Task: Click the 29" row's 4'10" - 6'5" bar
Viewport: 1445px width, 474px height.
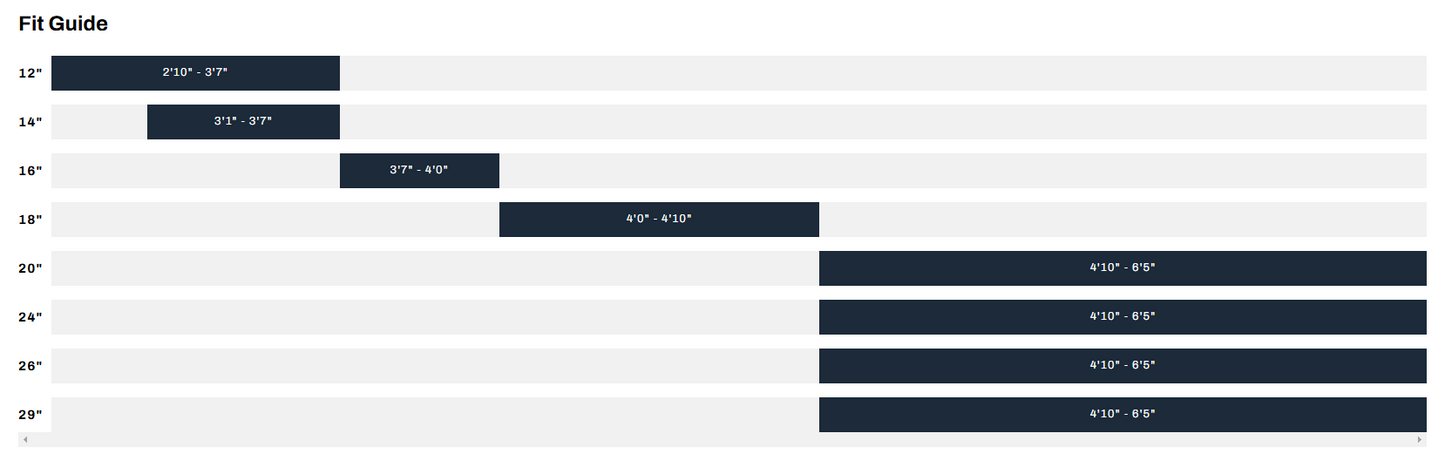Action: pos(1122,415)
